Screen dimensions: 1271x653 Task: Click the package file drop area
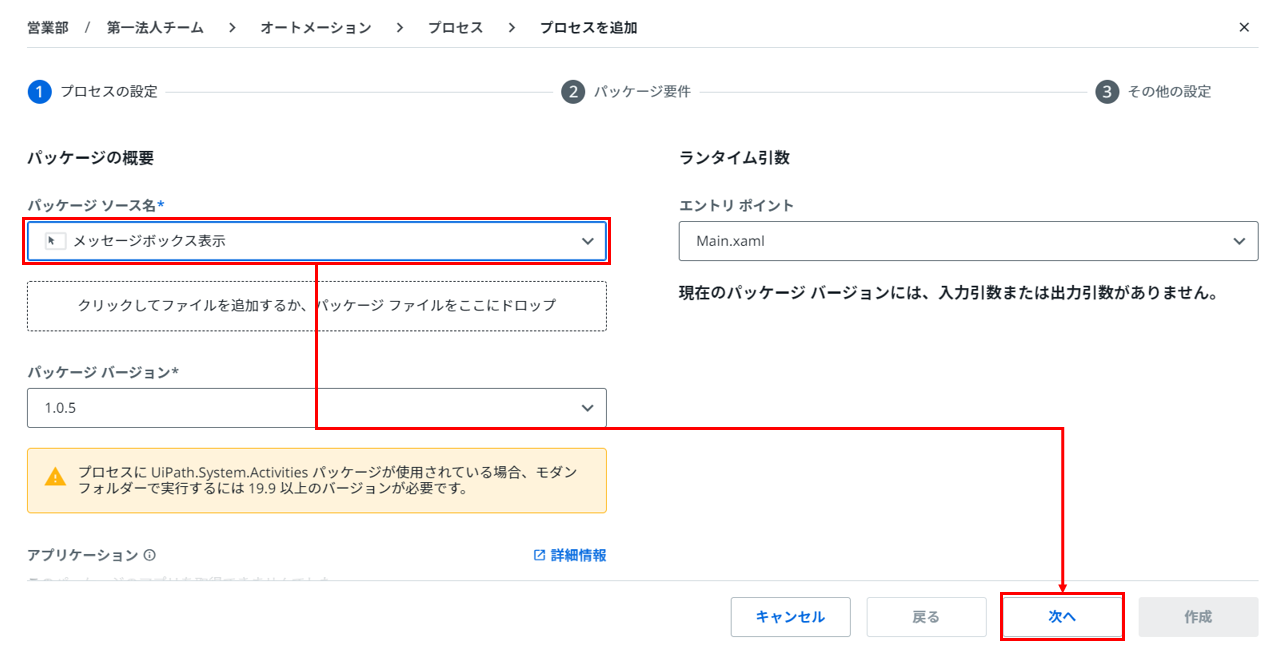click(x=316, y=306)
